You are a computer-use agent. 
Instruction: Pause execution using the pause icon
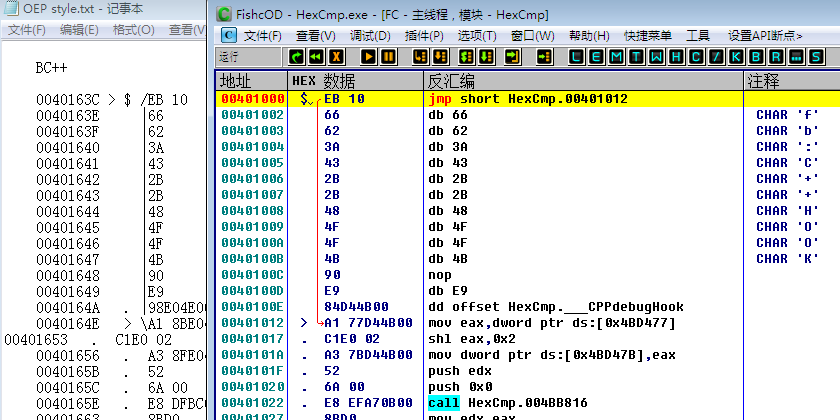390,57
